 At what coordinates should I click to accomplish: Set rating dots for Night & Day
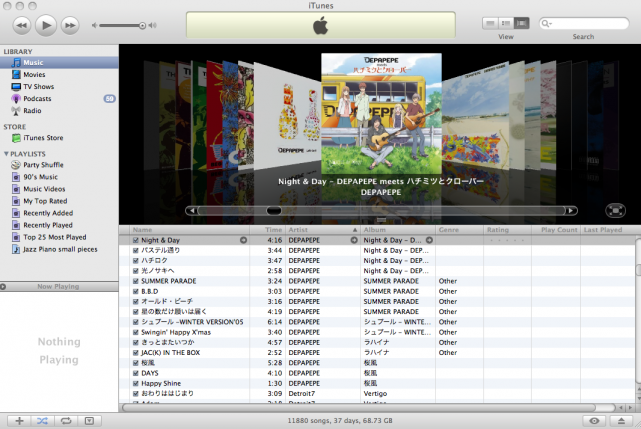coord(507,240)
